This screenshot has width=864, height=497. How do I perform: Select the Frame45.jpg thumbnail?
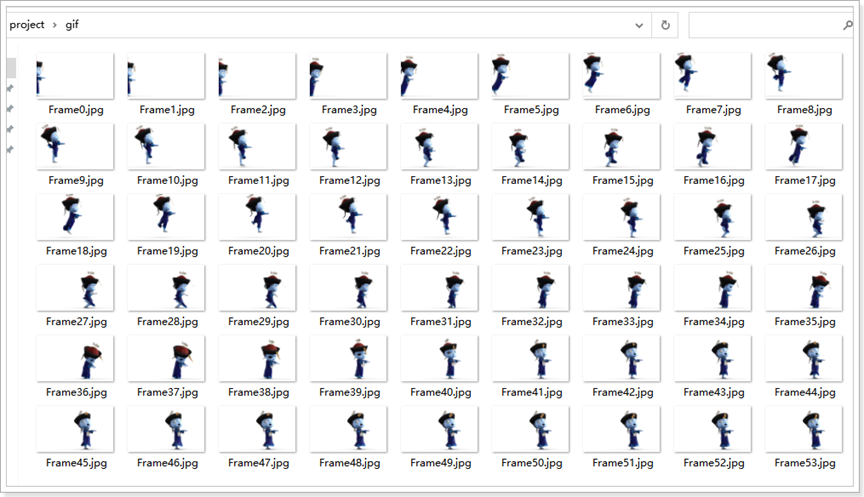pos(75,429)
